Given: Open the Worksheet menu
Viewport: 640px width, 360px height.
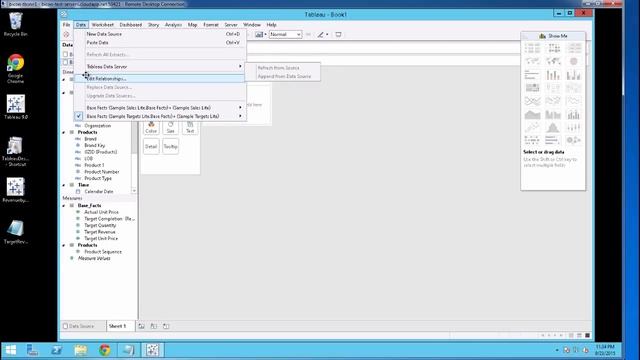Looking at the screenshot, I should click(x=102, y=25).
